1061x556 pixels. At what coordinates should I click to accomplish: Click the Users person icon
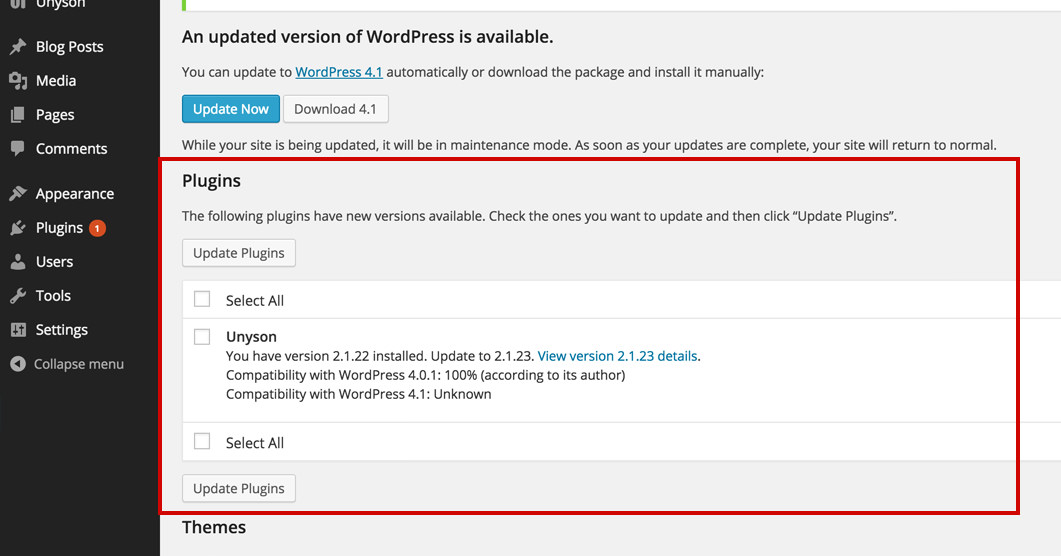tap(18, 262)
